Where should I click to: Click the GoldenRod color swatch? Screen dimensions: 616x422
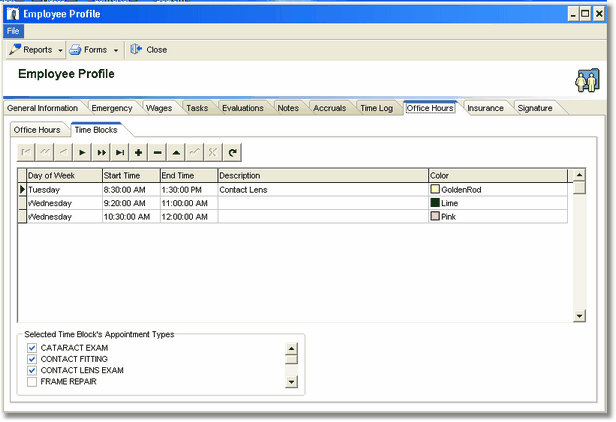(x=435, y=189)
